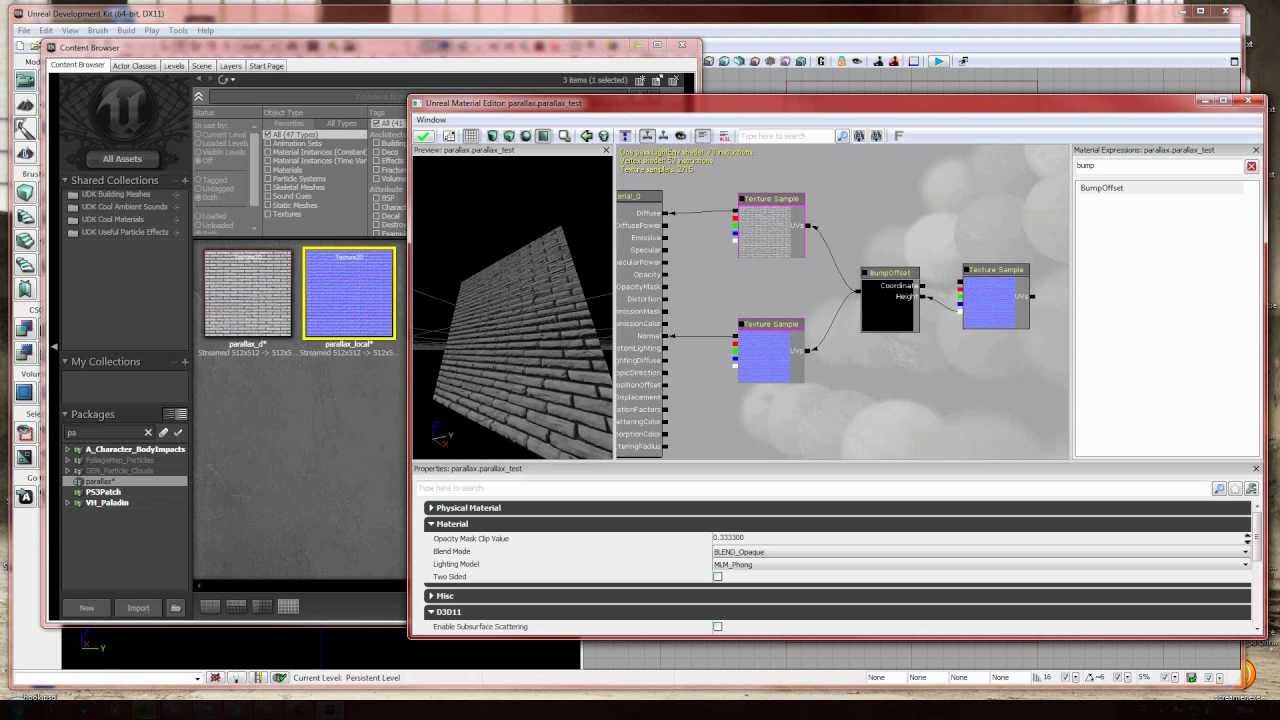Select cylinder preview primitive

click(x=491, y=136)
